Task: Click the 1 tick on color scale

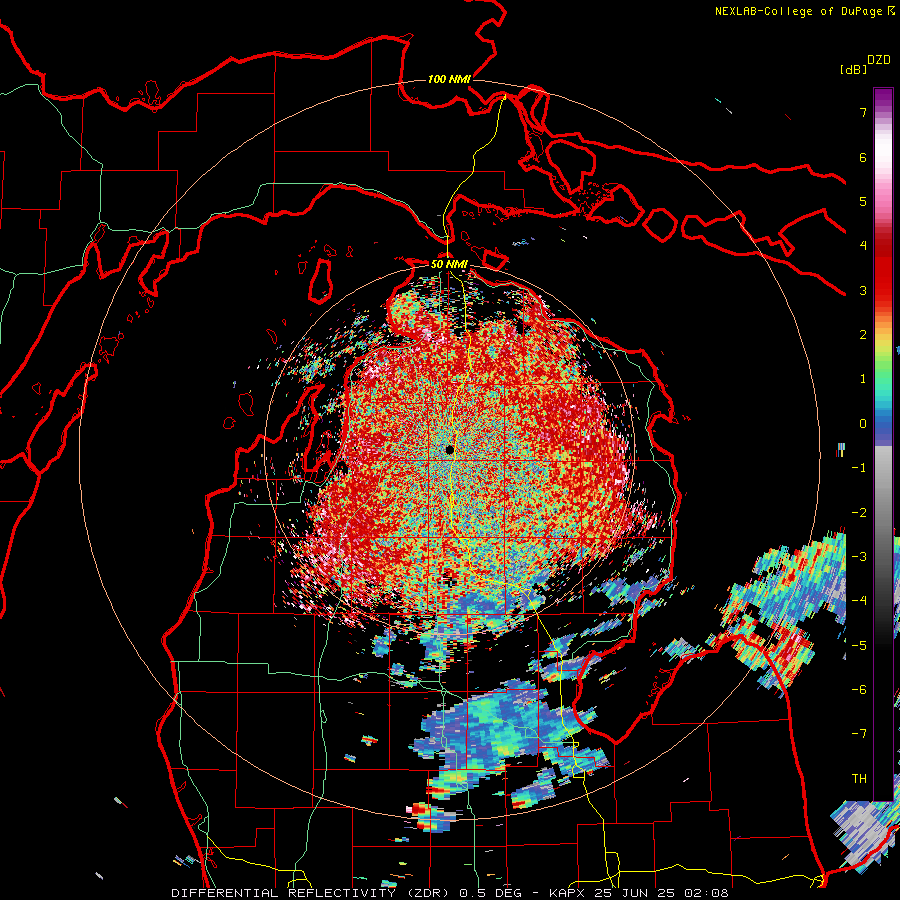Action: coord(863,379)
